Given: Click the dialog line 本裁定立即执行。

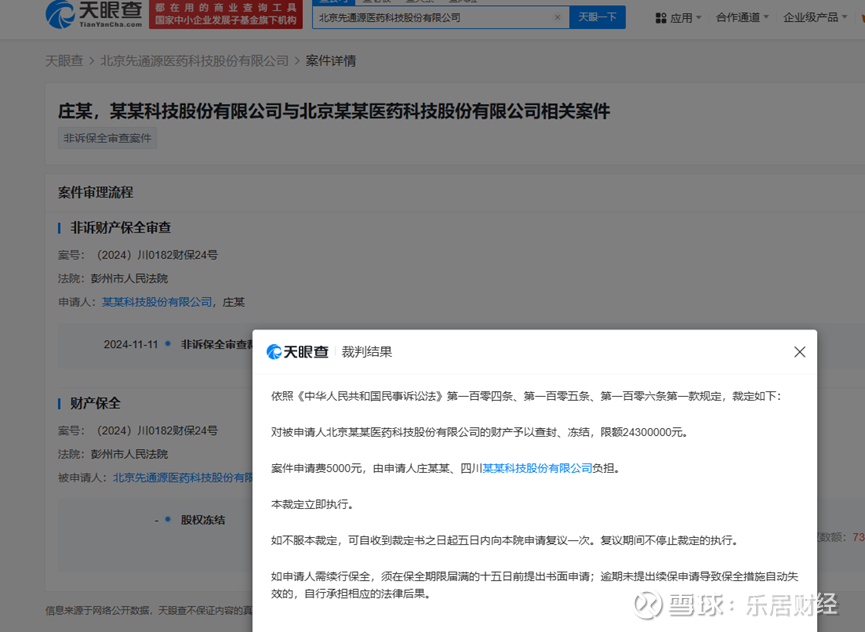Looking at the screenshot, I should [312, 504].
